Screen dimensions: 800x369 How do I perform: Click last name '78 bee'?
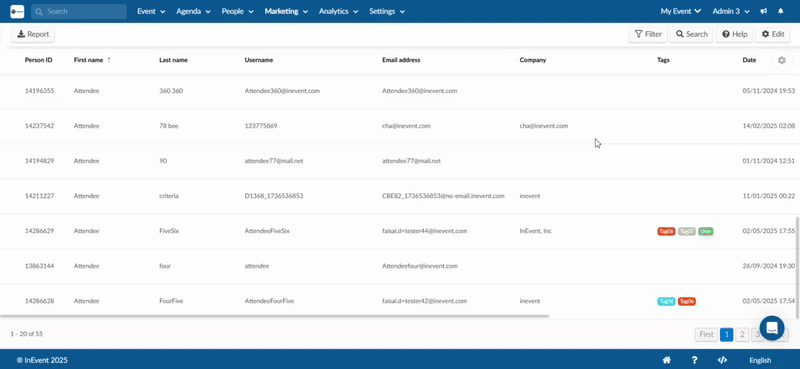(x=168, y=126)
